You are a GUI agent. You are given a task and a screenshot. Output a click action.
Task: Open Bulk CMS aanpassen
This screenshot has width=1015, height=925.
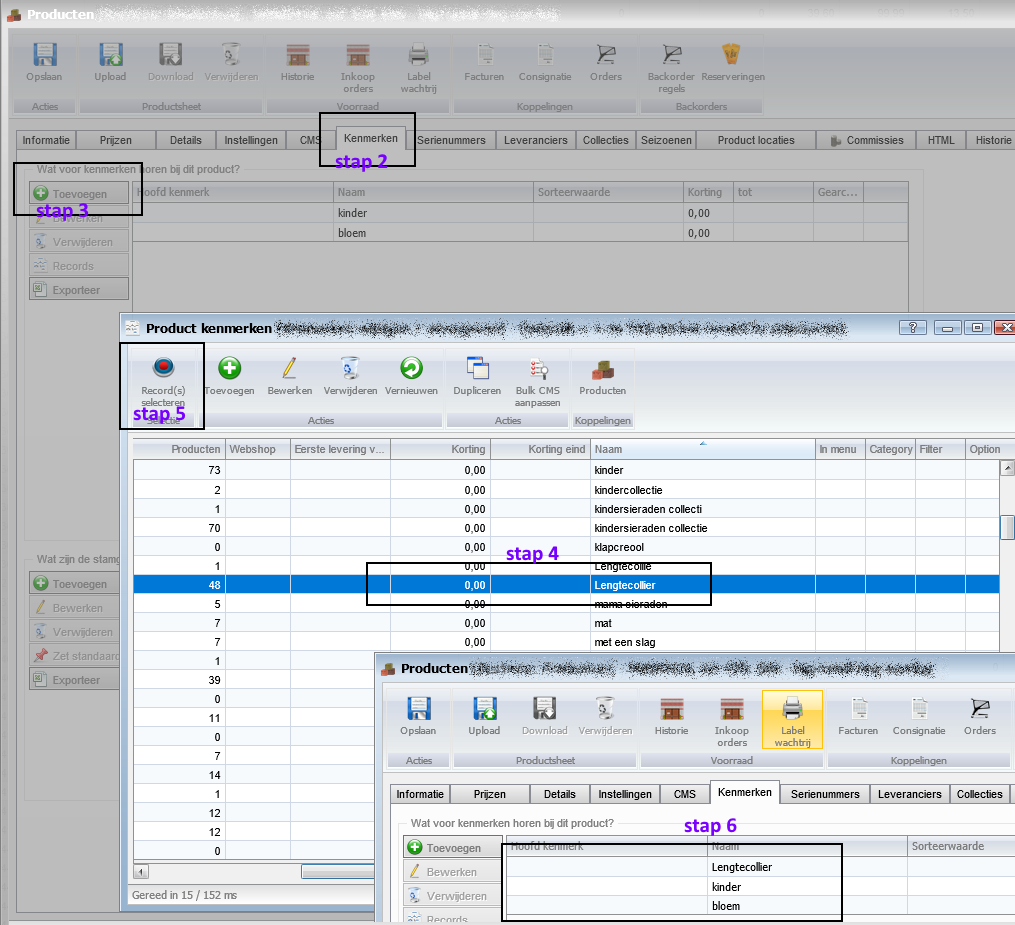538,369
